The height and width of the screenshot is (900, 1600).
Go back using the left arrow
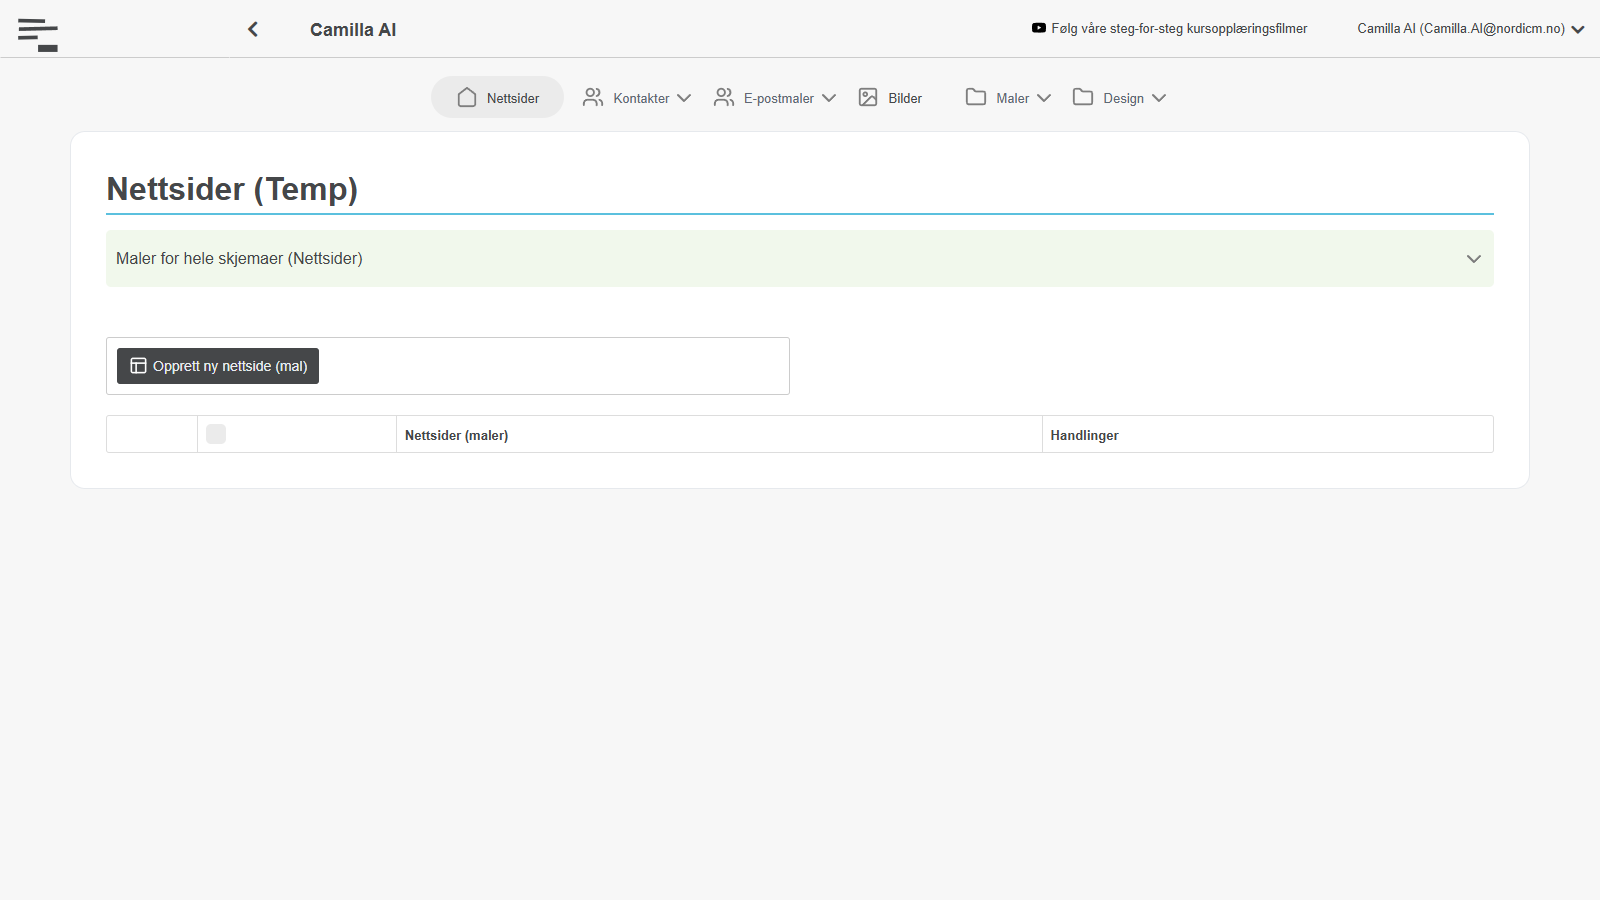pyautogui.click(x=253, y=29)
